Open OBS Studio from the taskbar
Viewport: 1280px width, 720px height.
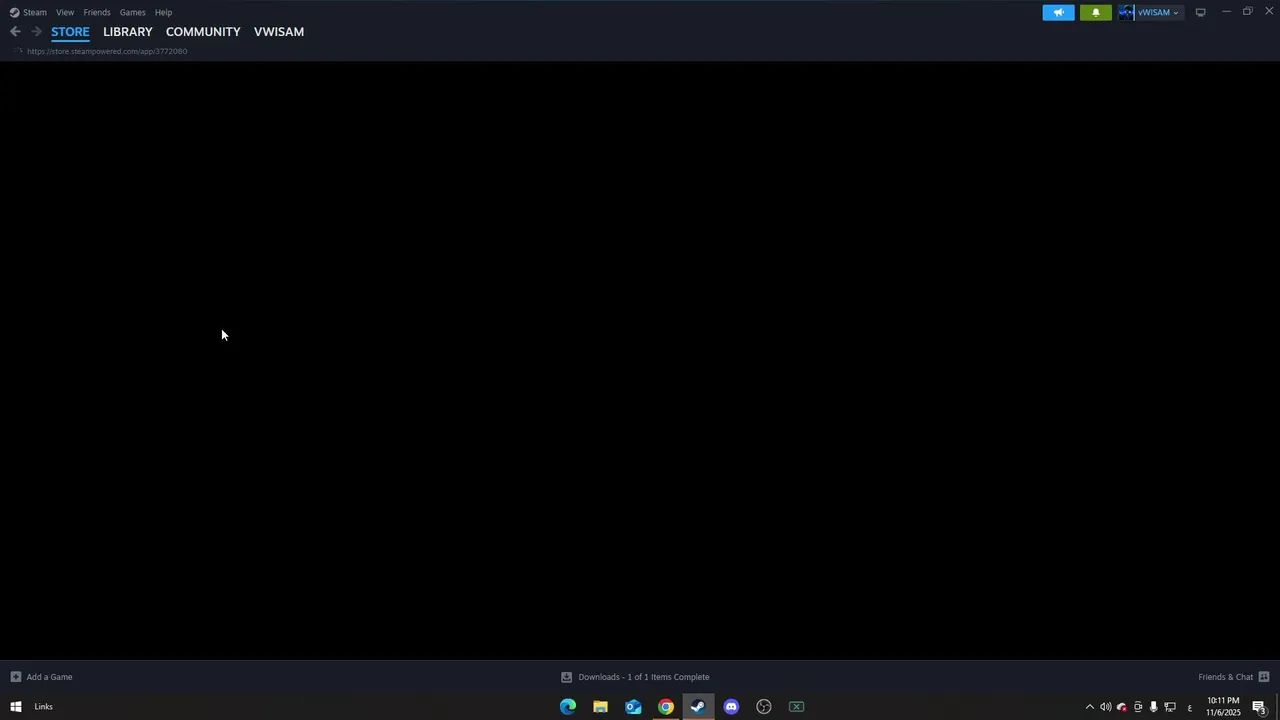click(x=764, y=707)
